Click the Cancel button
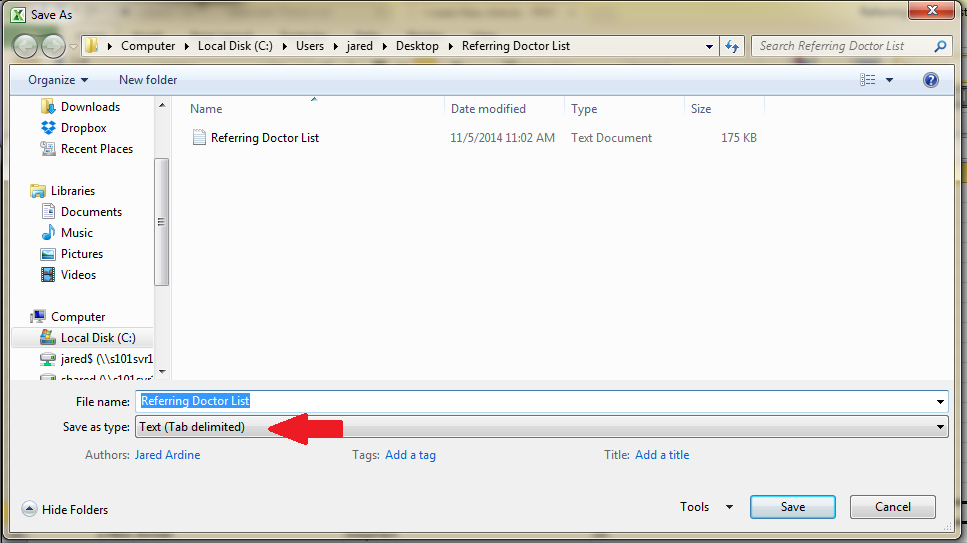Screen dimensions: 967x543 point(892,507)
